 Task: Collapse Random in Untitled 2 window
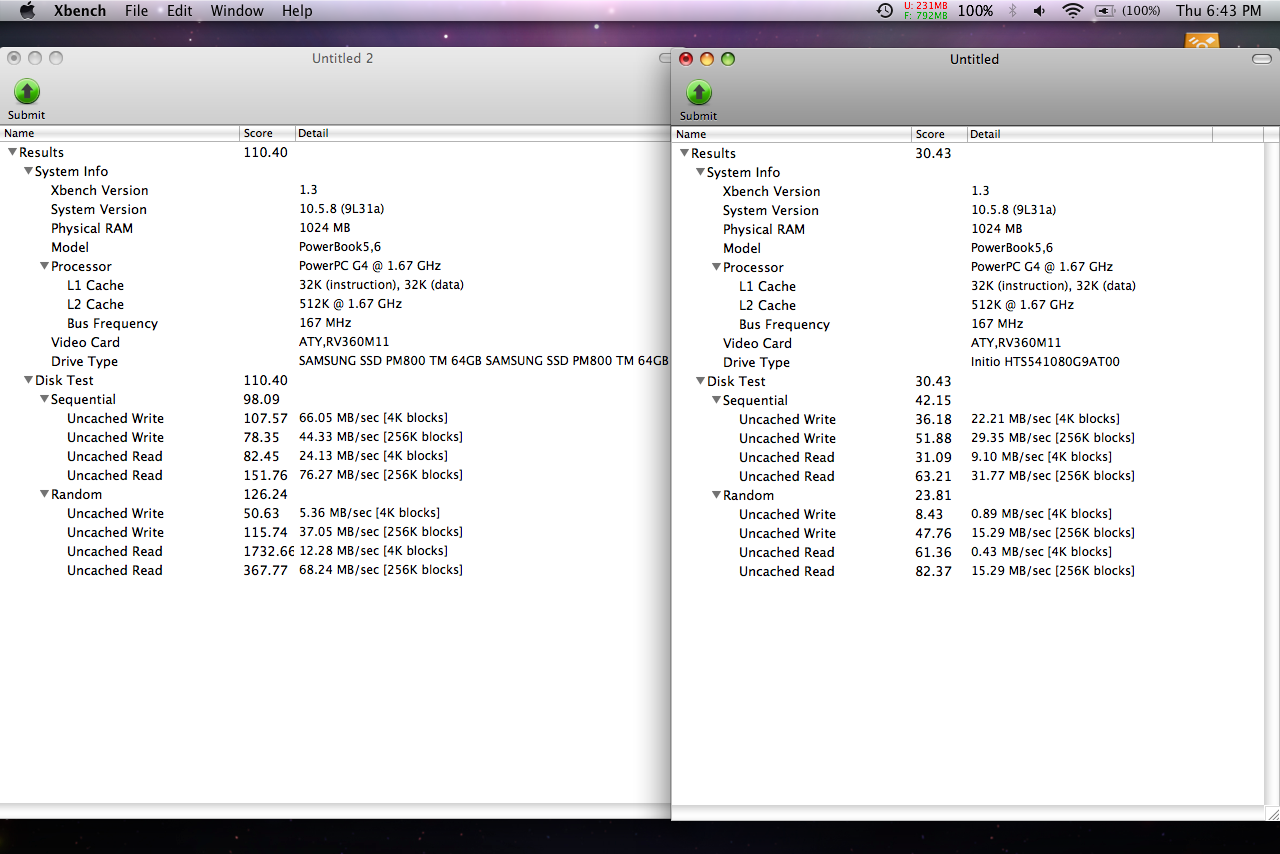tap(44, 494)
